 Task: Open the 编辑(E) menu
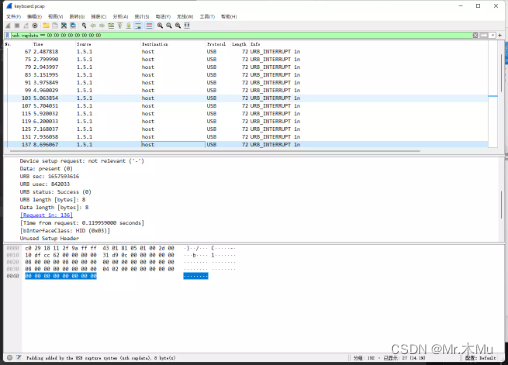tap(34, 17)
